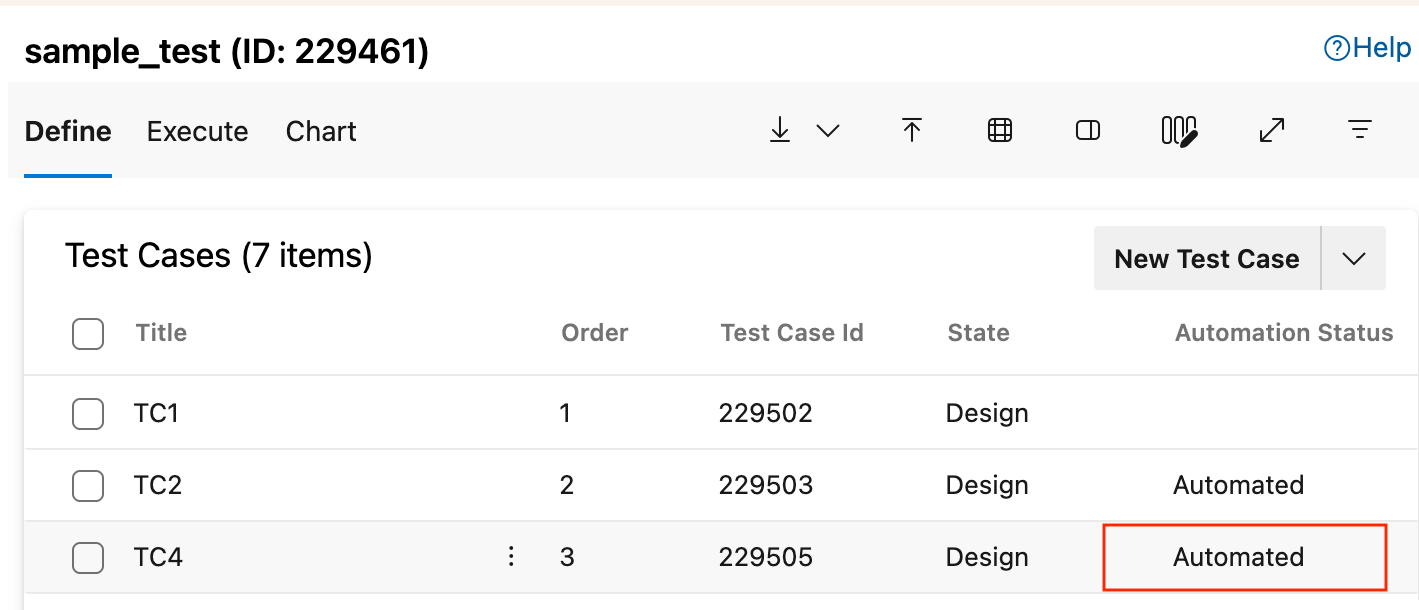Open the context menu for TC4
1419x610 pixels.
point(511,557)
